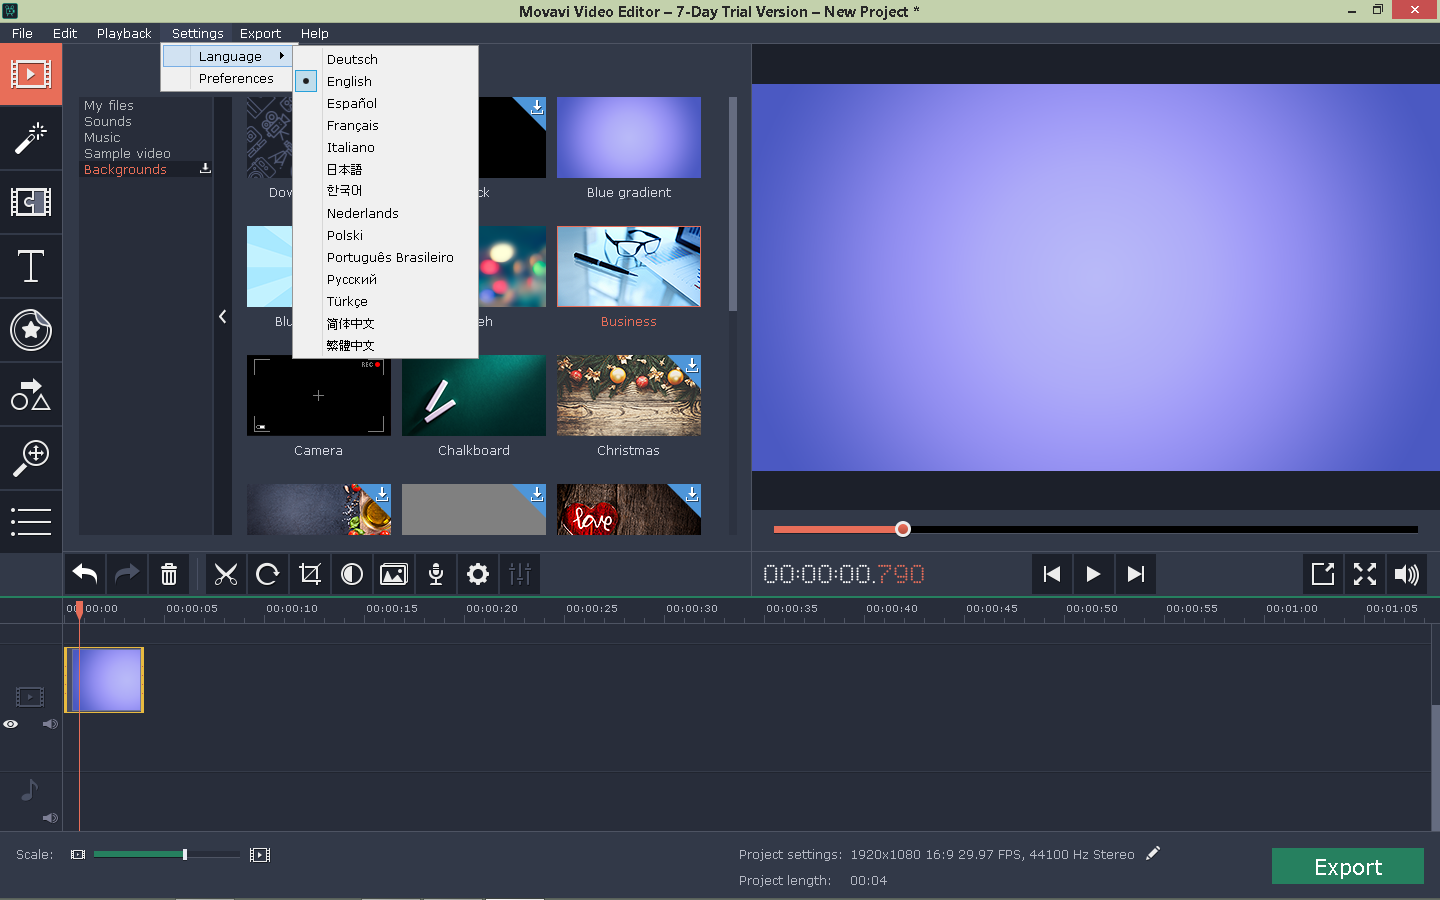1440x900 pixels.
Task: Select Español language
Action: pos(352,103)
